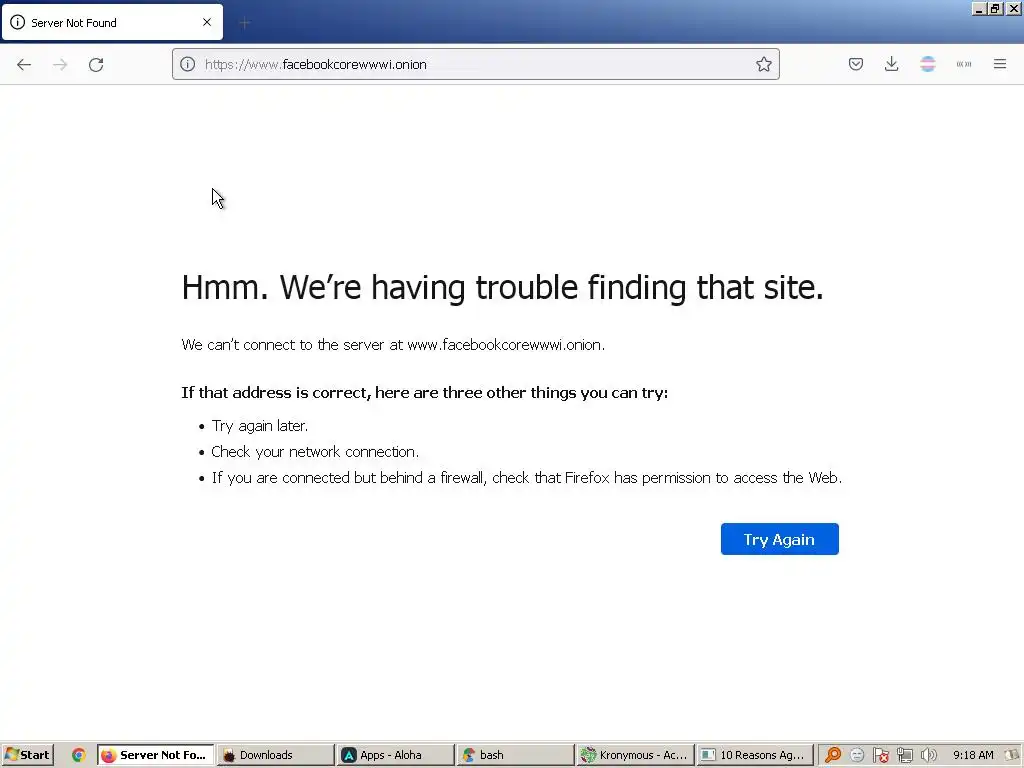Open the Downloads panel

click(891, 64)
